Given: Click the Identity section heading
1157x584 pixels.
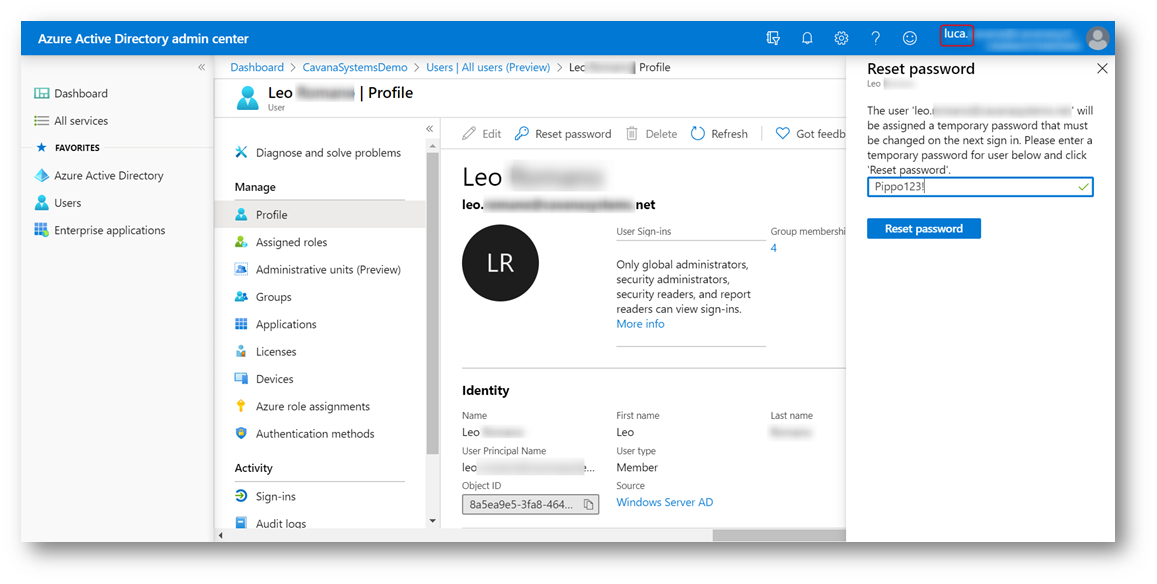Looking at the screenshot, I should (x=486, y=391).
